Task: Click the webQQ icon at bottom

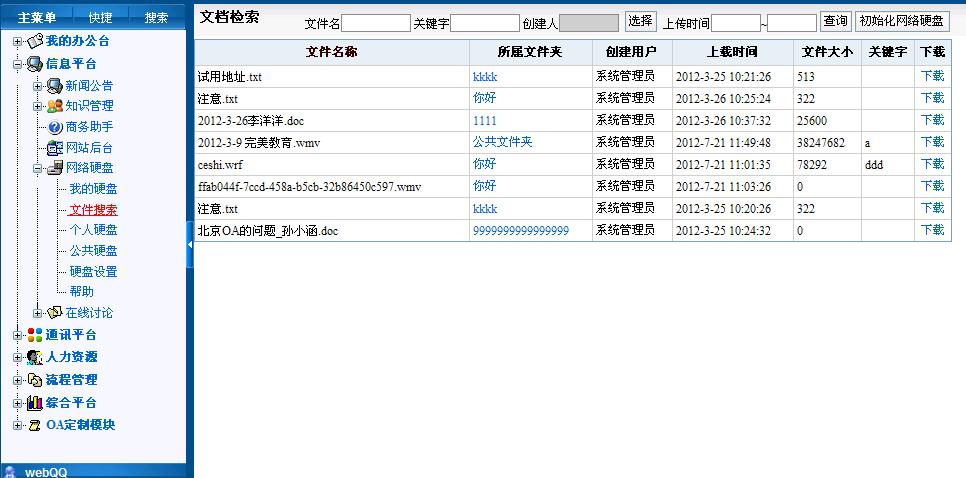Action: coord(10,472)
